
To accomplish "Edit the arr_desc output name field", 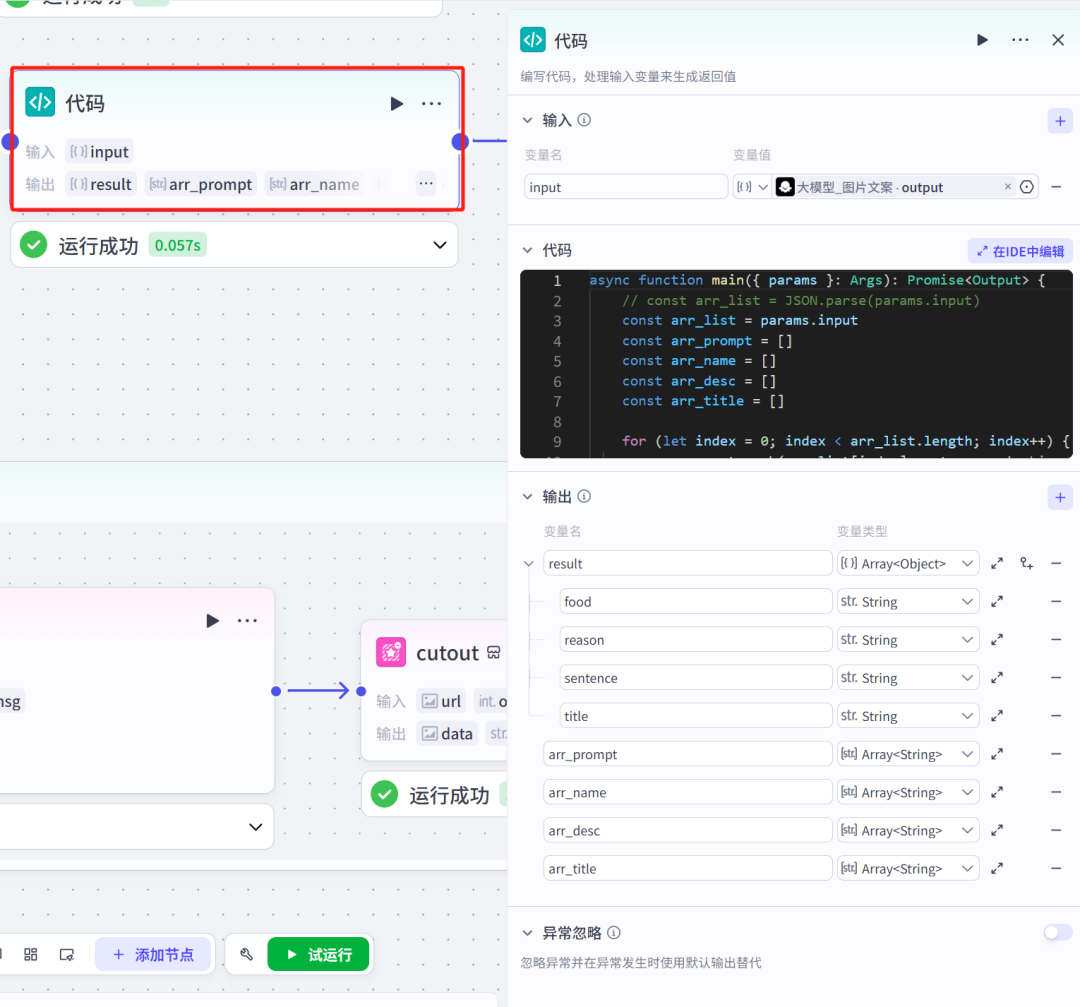I will (x=687, y=831).
